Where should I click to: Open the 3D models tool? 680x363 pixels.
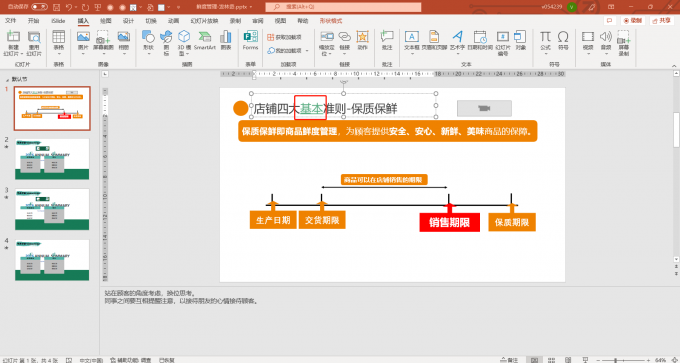pyautogui.click(x=184, y=43)
